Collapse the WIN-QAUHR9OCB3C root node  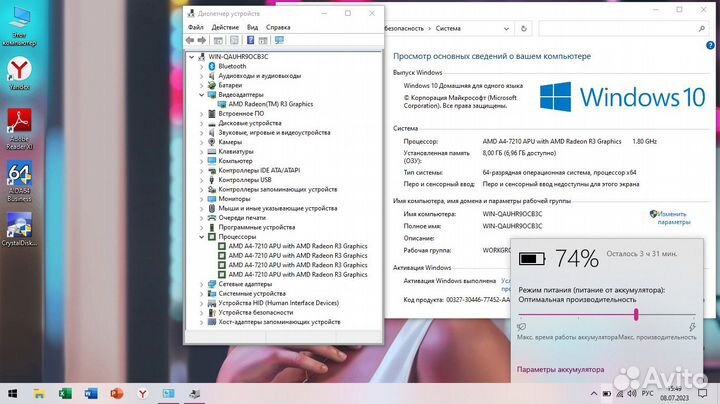point(191,57)
